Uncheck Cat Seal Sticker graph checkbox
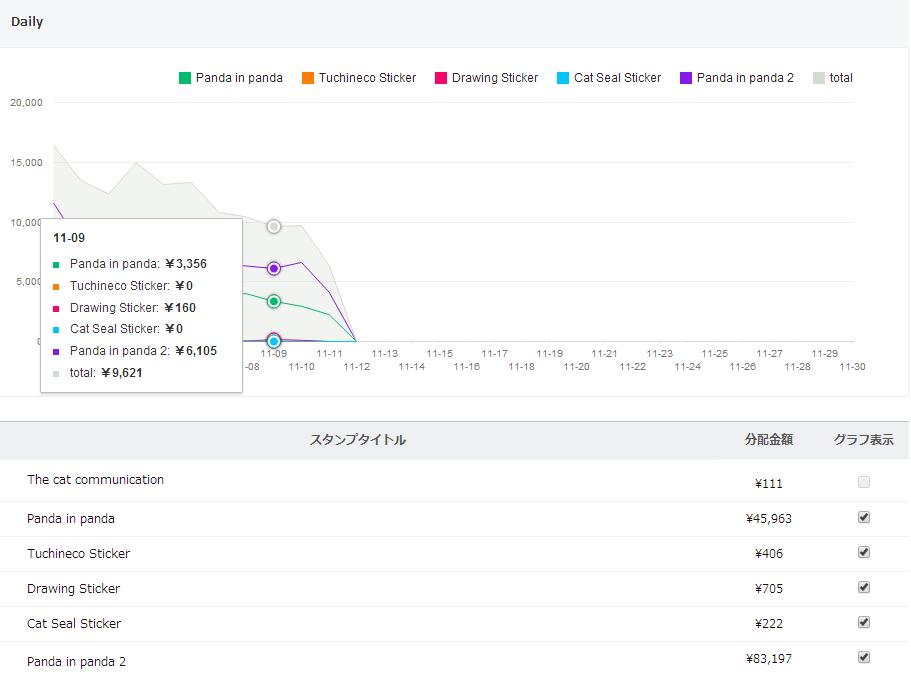This screenshot has width=911, height=680. (x=864, y=622)
